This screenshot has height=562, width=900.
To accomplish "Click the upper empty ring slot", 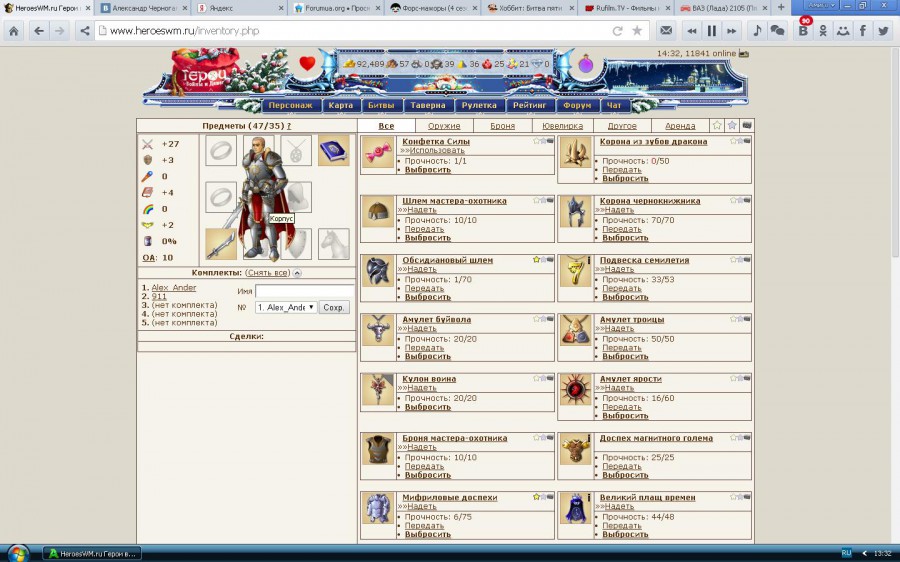I will click(221, 150).
